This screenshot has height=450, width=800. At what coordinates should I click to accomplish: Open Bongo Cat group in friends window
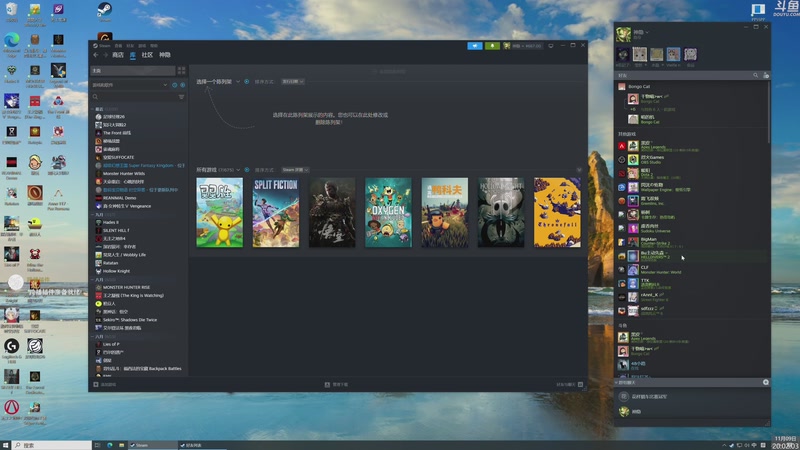pos(639,87)
